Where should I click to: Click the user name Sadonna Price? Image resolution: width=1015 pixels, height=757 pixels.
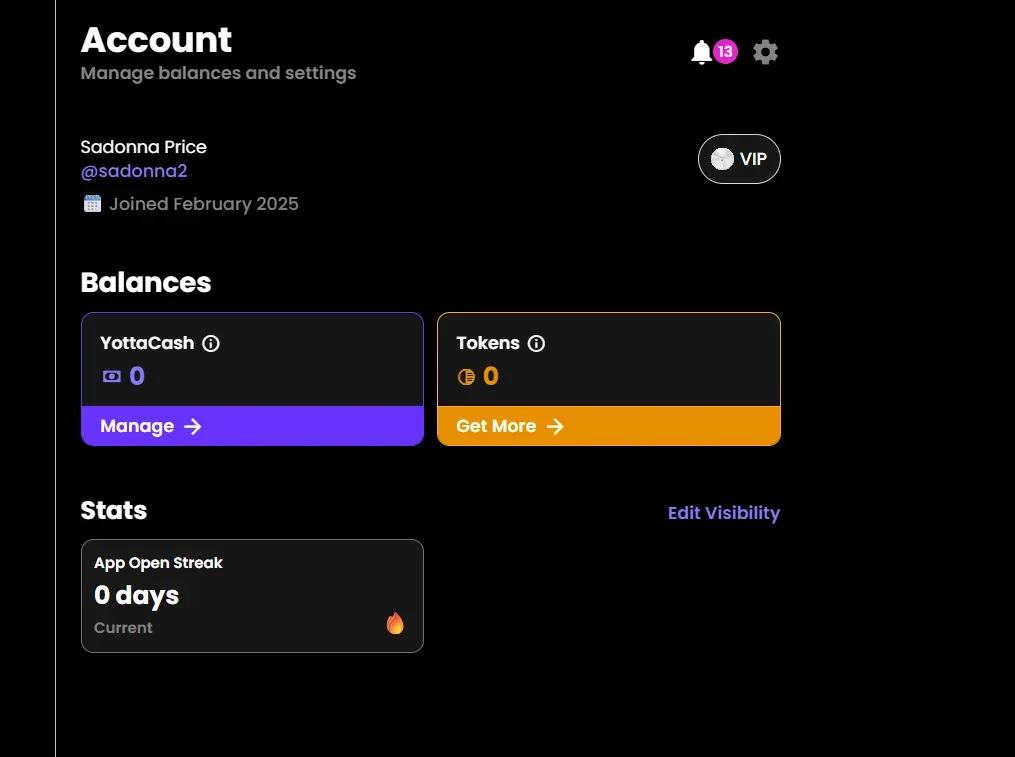point(143,146)
